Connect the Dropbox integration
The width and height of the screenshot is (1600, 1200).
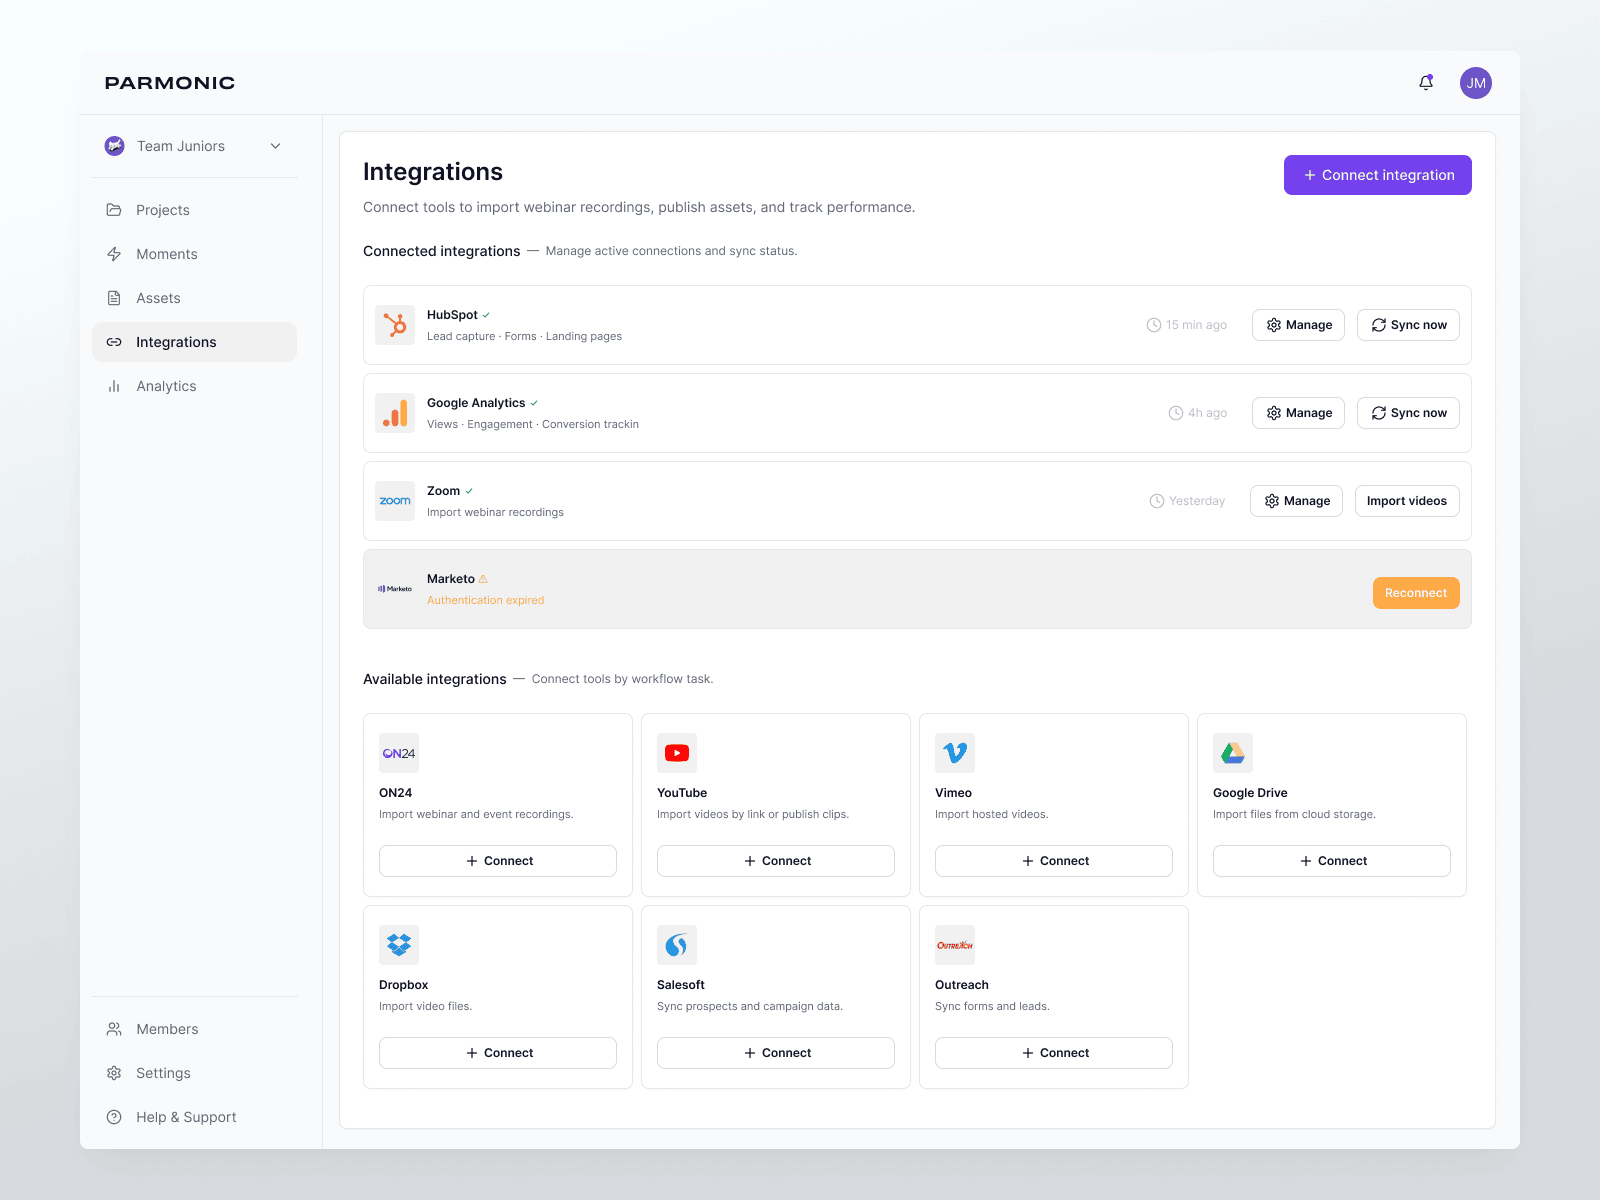coord(498,1053)
